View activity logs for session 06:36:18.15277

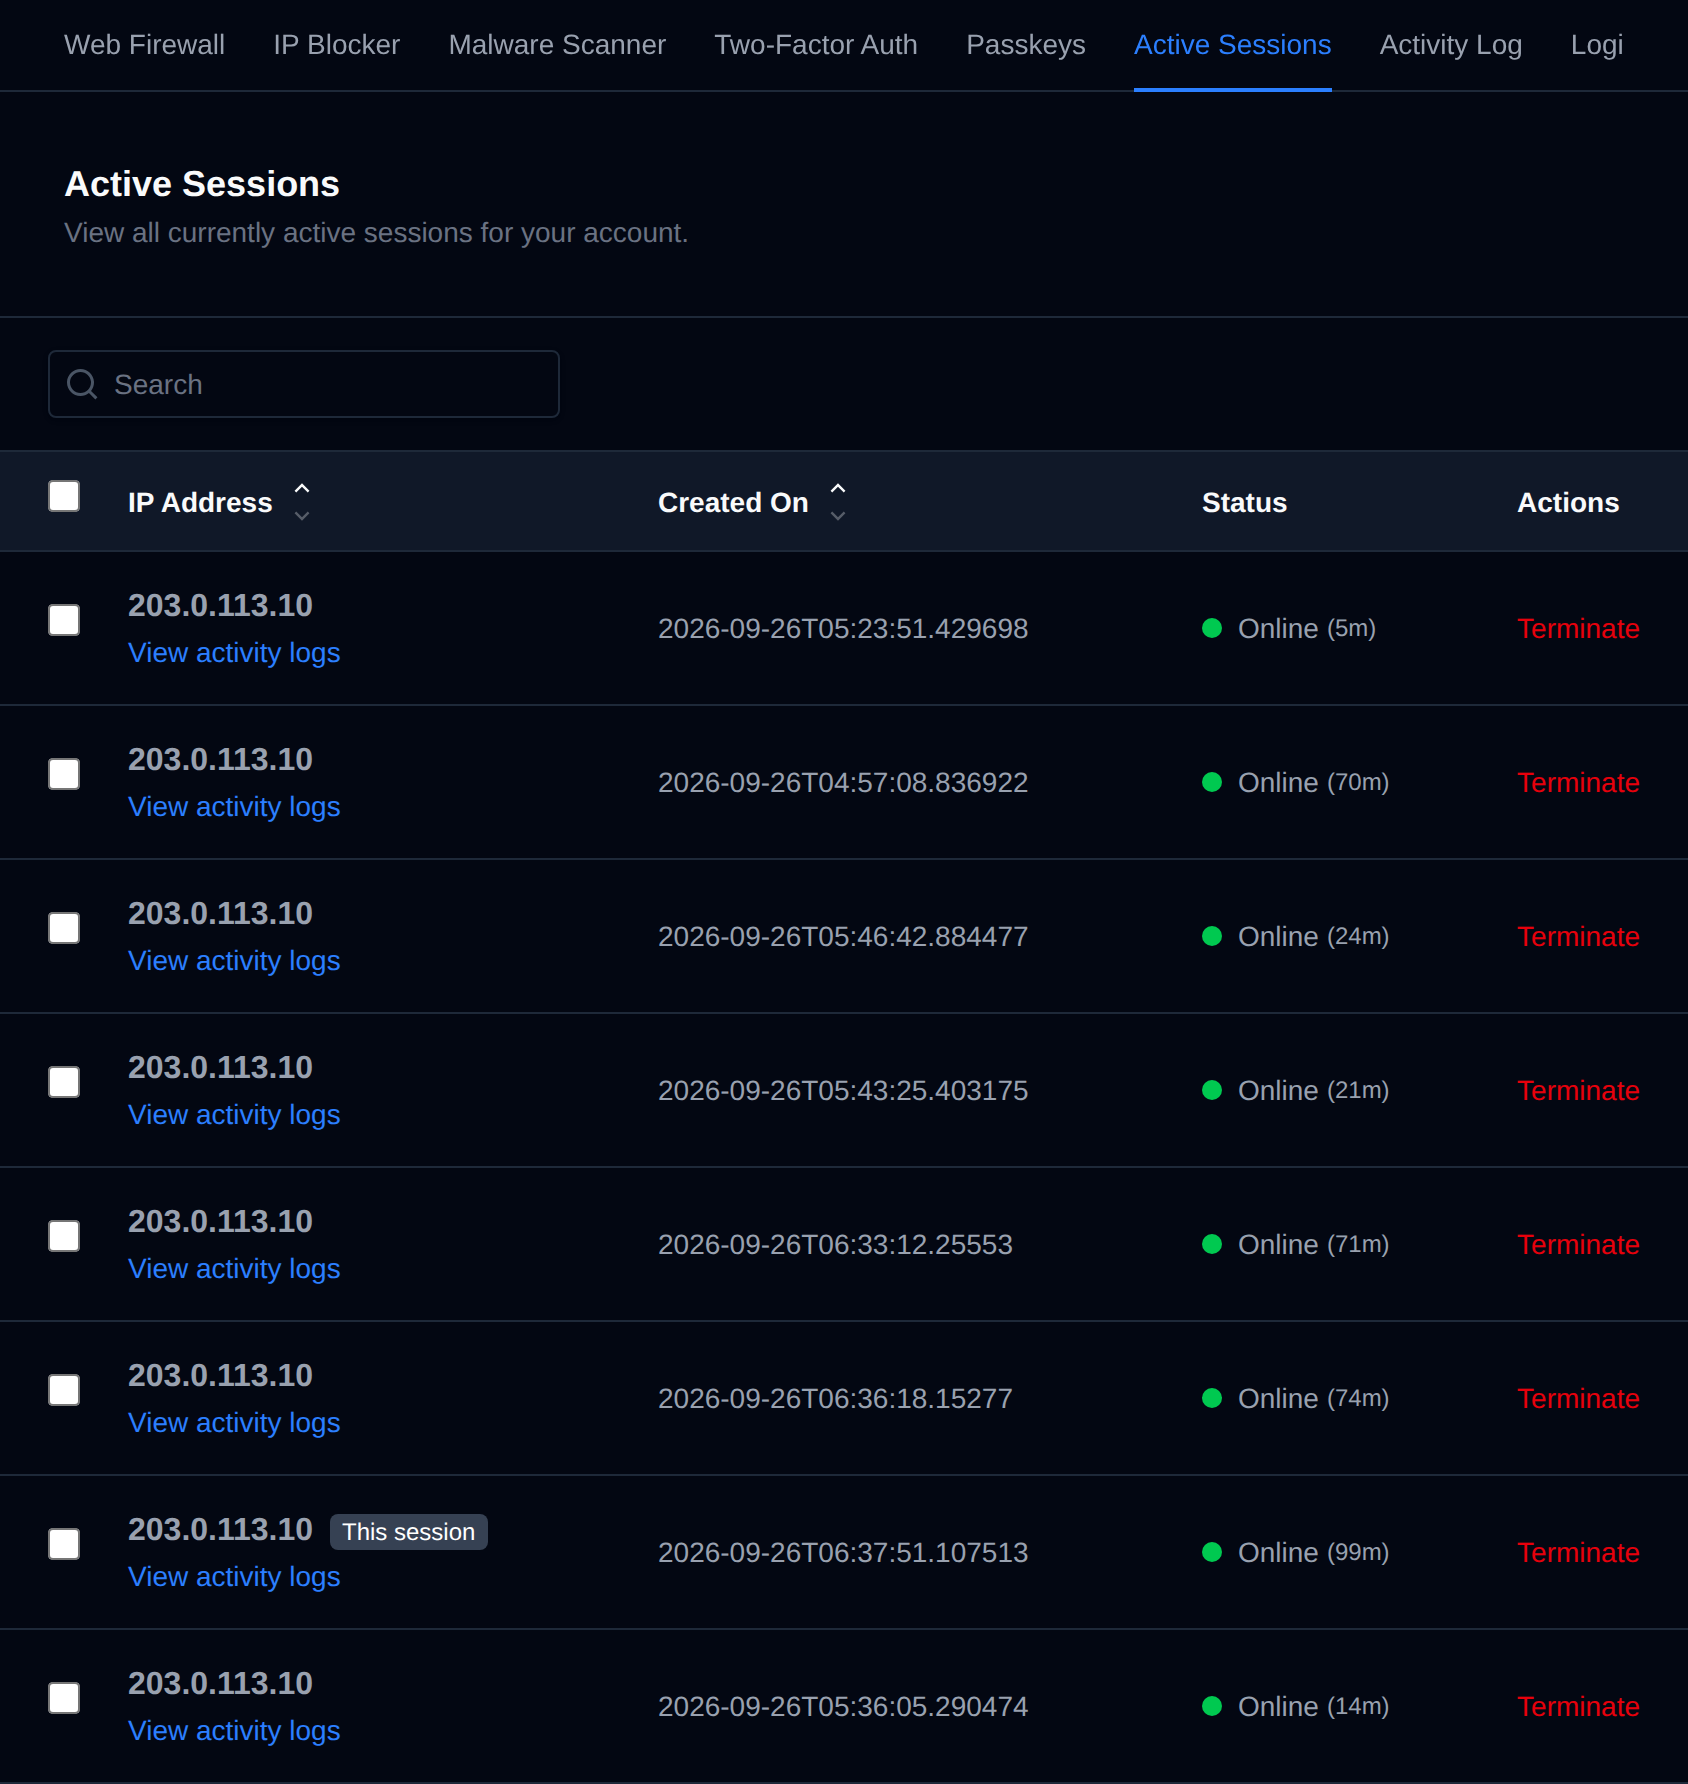(234, 1423)
